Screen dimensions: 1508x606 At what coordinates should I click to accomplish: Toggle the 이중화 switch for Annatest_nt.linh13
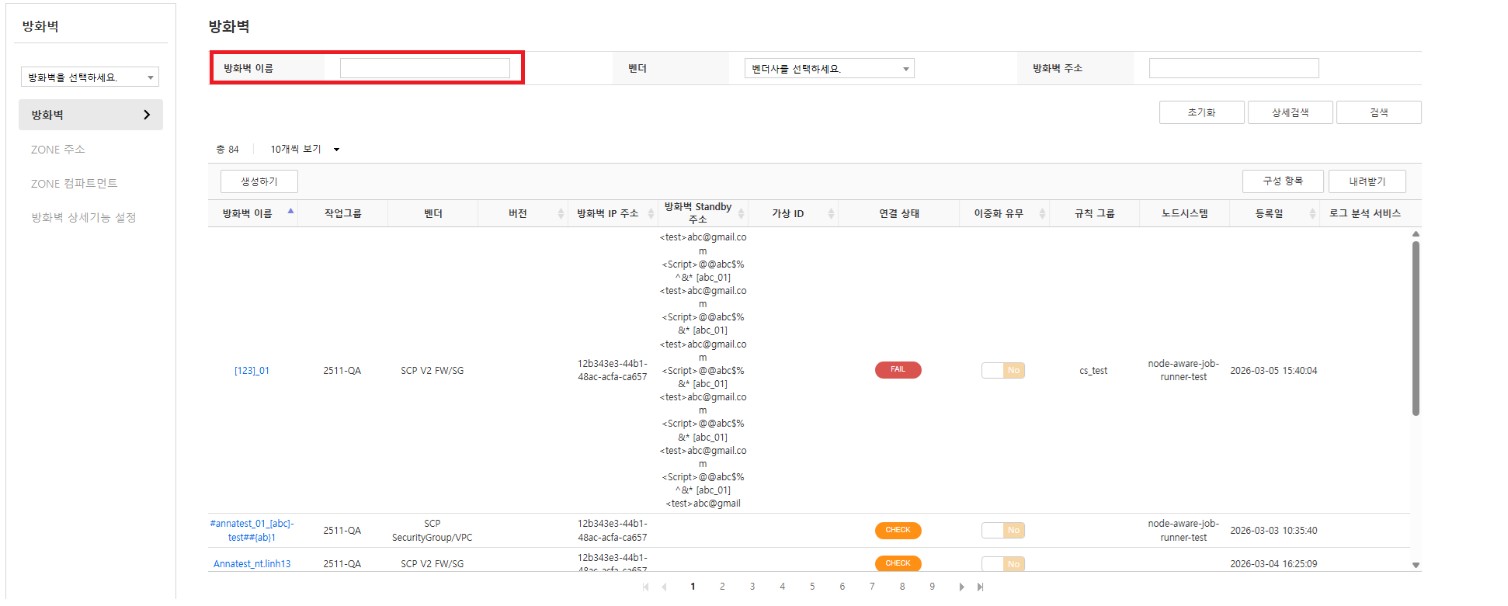pos(1003,564)
